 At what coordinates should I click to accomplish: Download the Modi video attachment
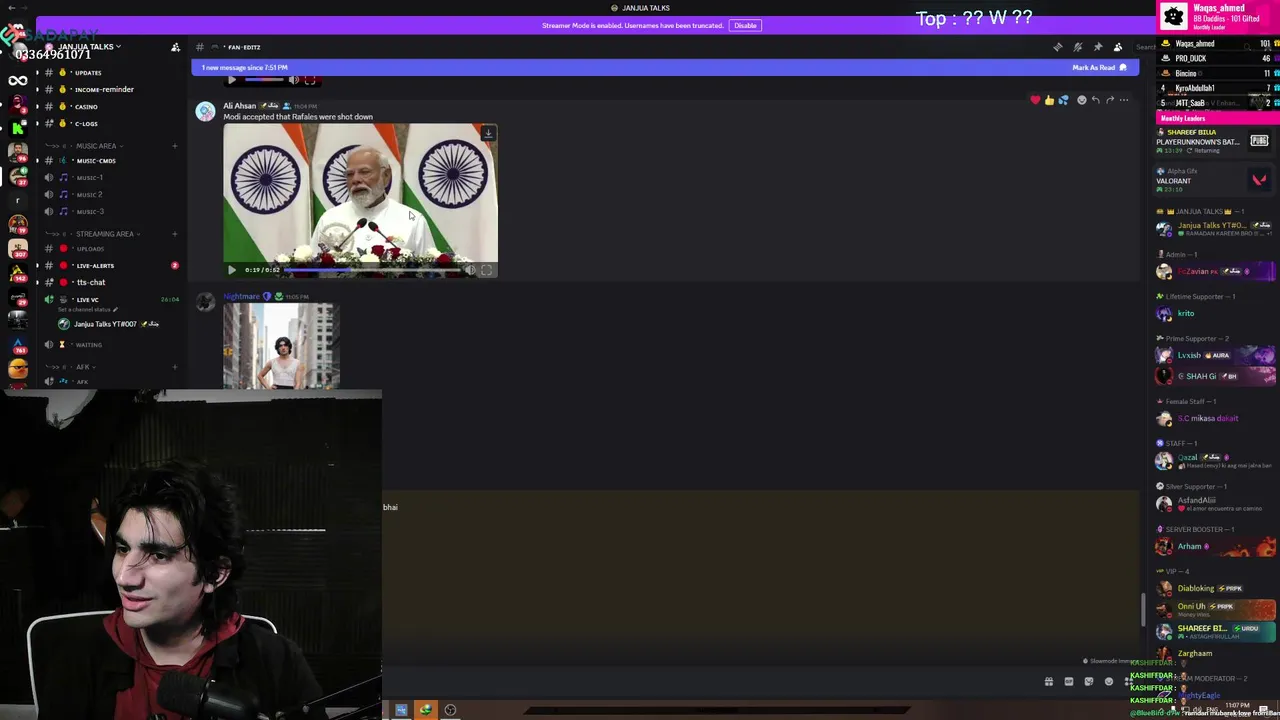(488, 133)
